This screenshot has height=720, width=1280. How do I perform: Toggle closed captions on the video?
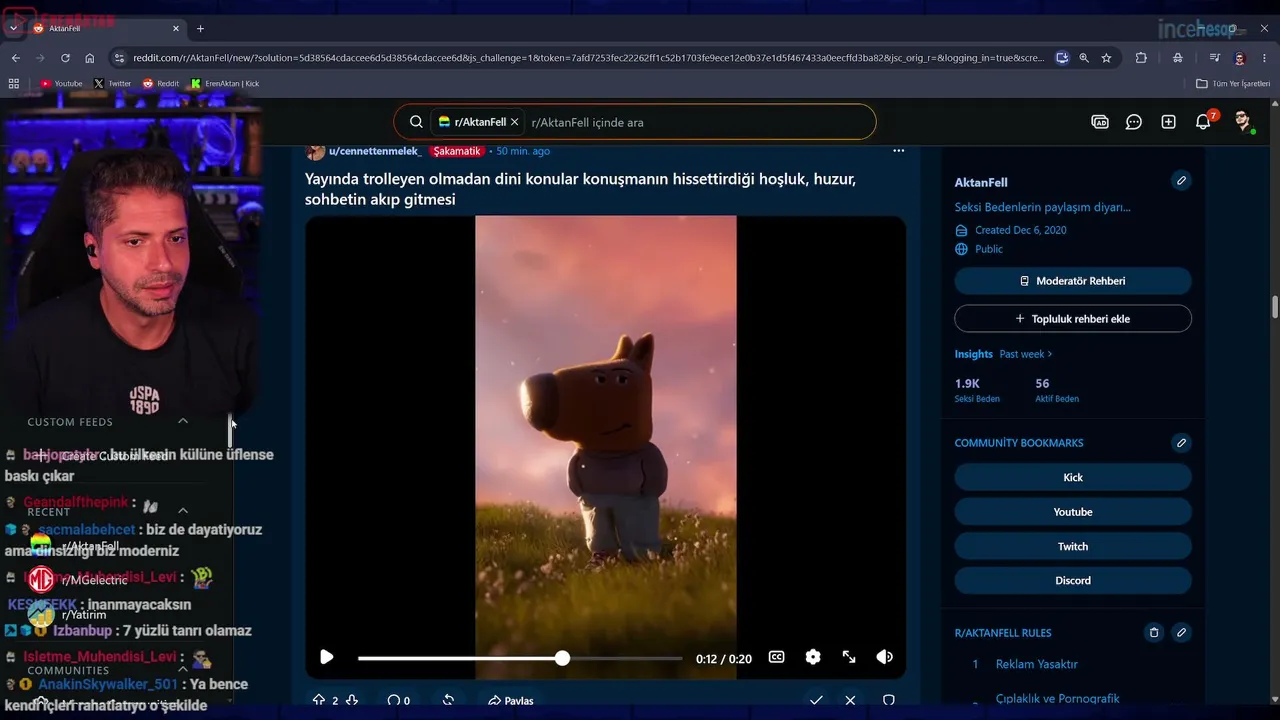tap(776, 657)
